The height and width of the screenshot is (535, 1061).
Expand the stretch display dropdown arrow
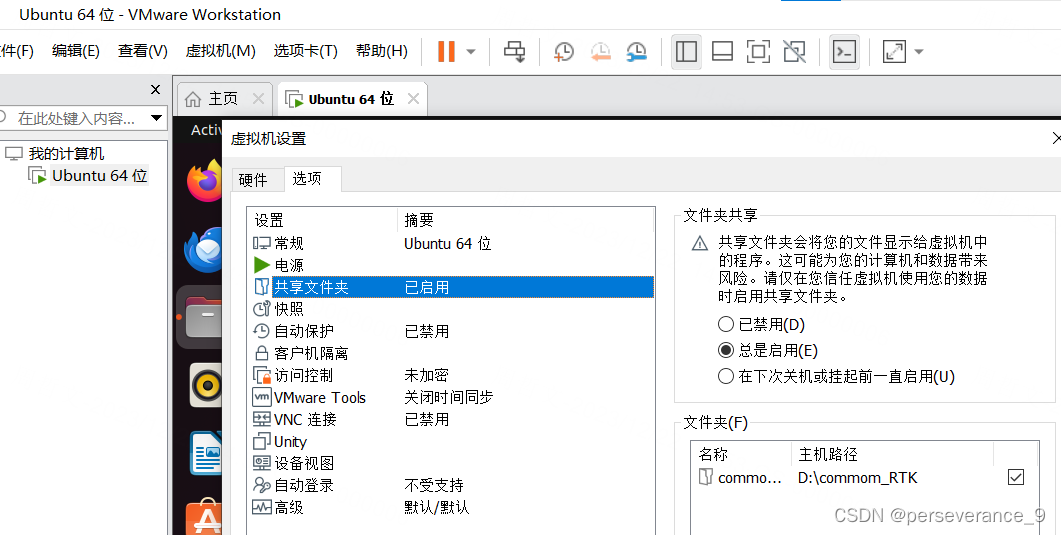coord(918,51)
